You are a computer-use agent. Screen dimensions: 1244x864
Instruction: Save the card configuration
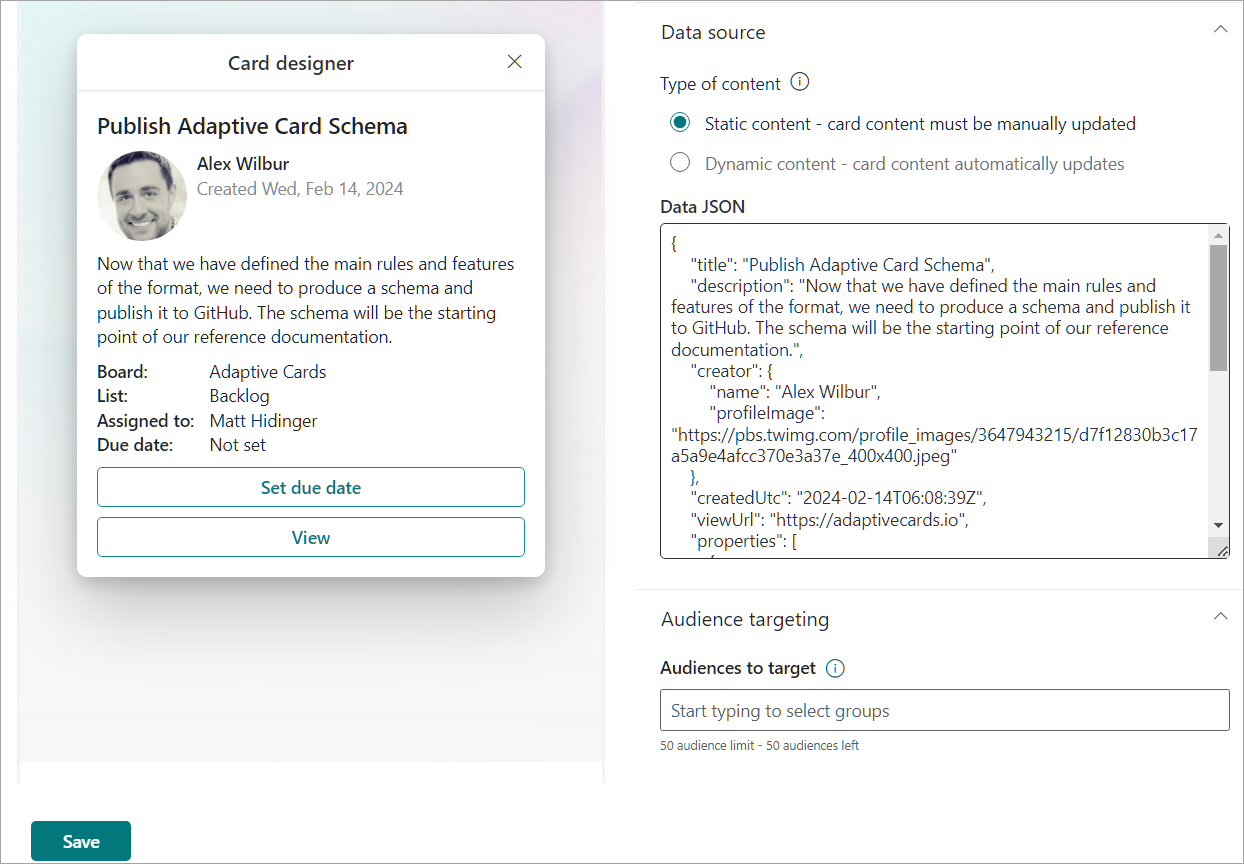click(x=81, y=841)
